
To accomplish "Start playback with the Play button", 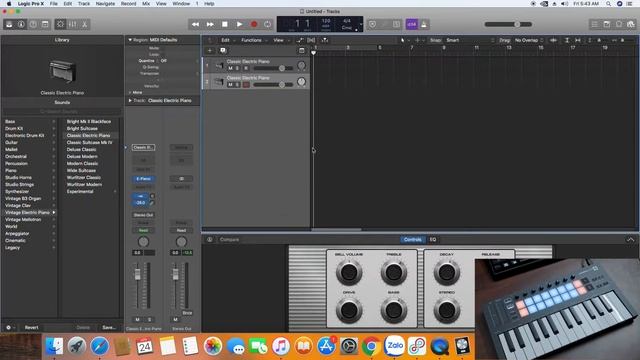I will click(x=239, y=24).
